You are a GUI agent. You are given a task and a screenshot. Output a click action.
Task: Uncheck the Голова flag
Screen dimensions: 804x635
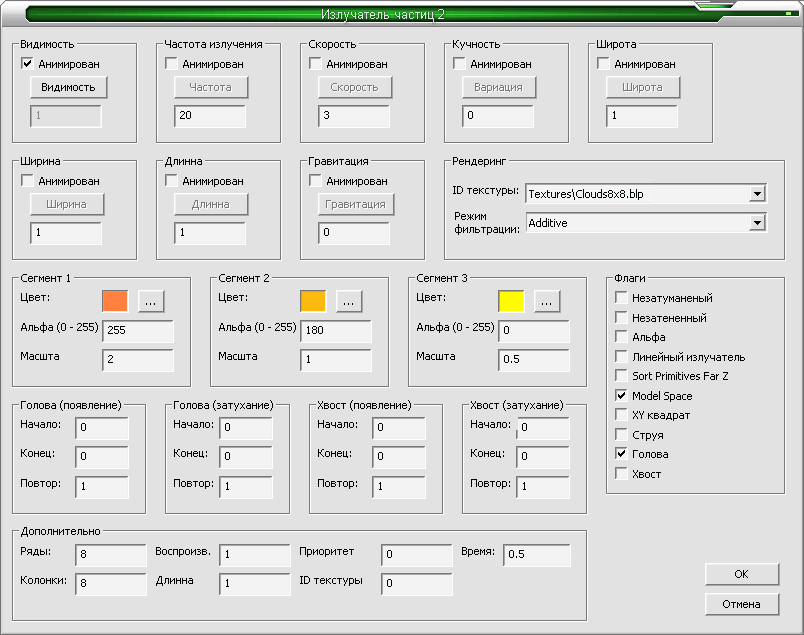pyautogui.click(x=621, y=453)
